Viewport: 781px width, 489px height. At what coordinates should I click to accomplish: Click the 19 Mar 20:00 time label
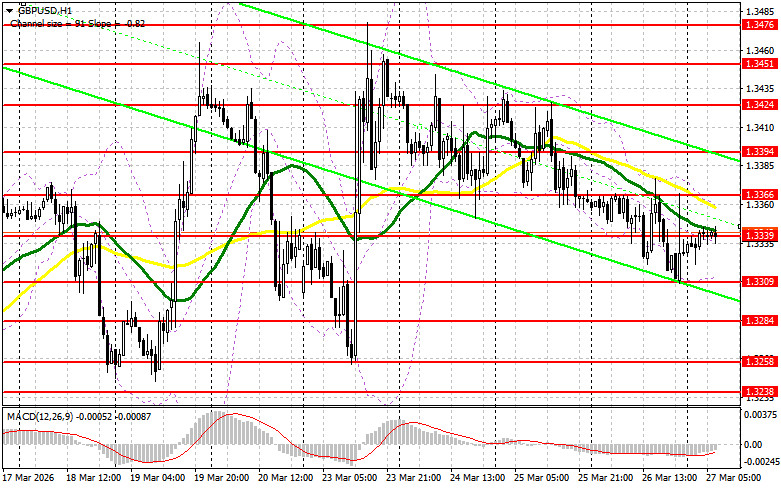coord(222,478)
